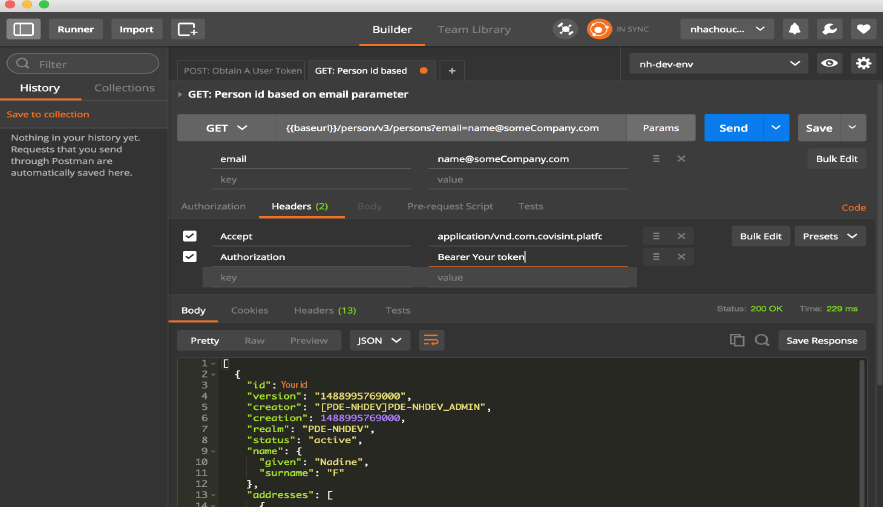Click the blue Send button
Image resolution: width=883 pixels, height=511 pixels.
click(733, 128)
